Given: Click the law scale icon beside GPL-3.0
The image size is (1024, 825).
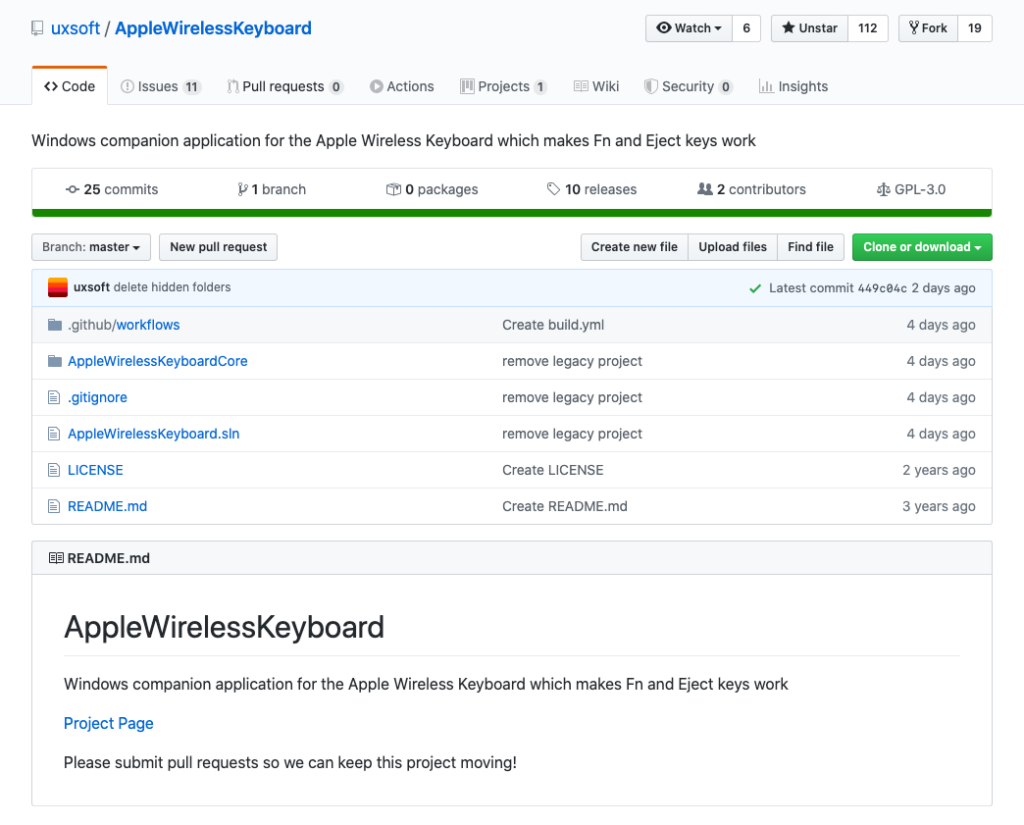Looking at the screenshot, I should coord(883,189).
